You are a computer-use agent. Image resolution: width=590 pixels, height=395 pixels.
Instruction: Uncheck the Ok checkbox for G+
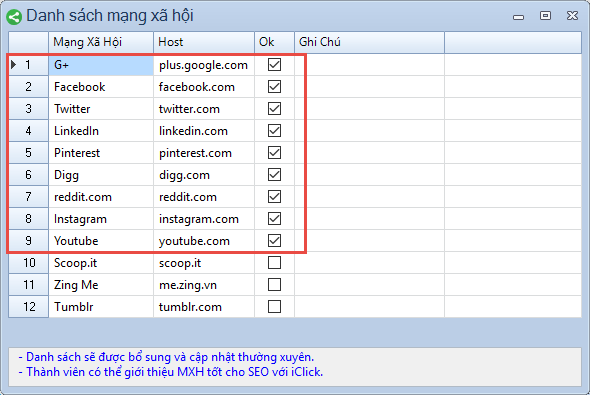coord(274,65)
